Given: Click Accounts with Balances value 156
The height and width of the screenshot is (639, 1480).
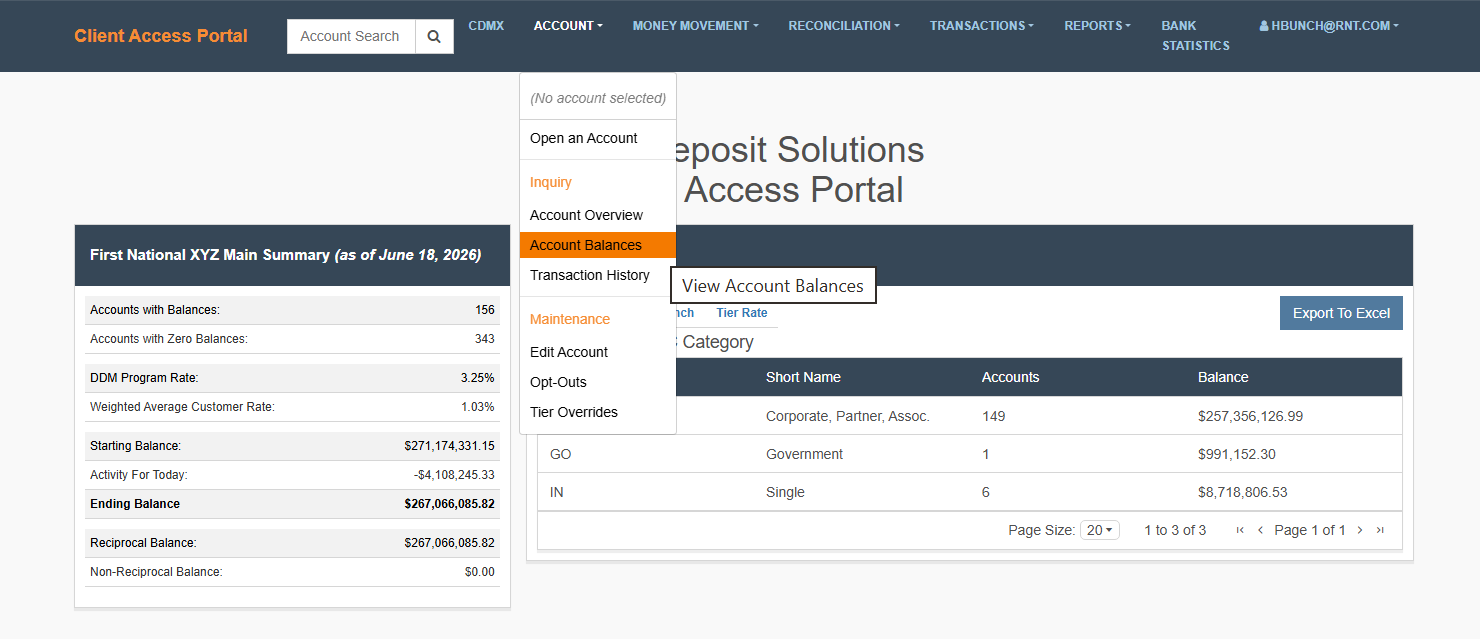Looking at the screenshot, I should [485, 310].
